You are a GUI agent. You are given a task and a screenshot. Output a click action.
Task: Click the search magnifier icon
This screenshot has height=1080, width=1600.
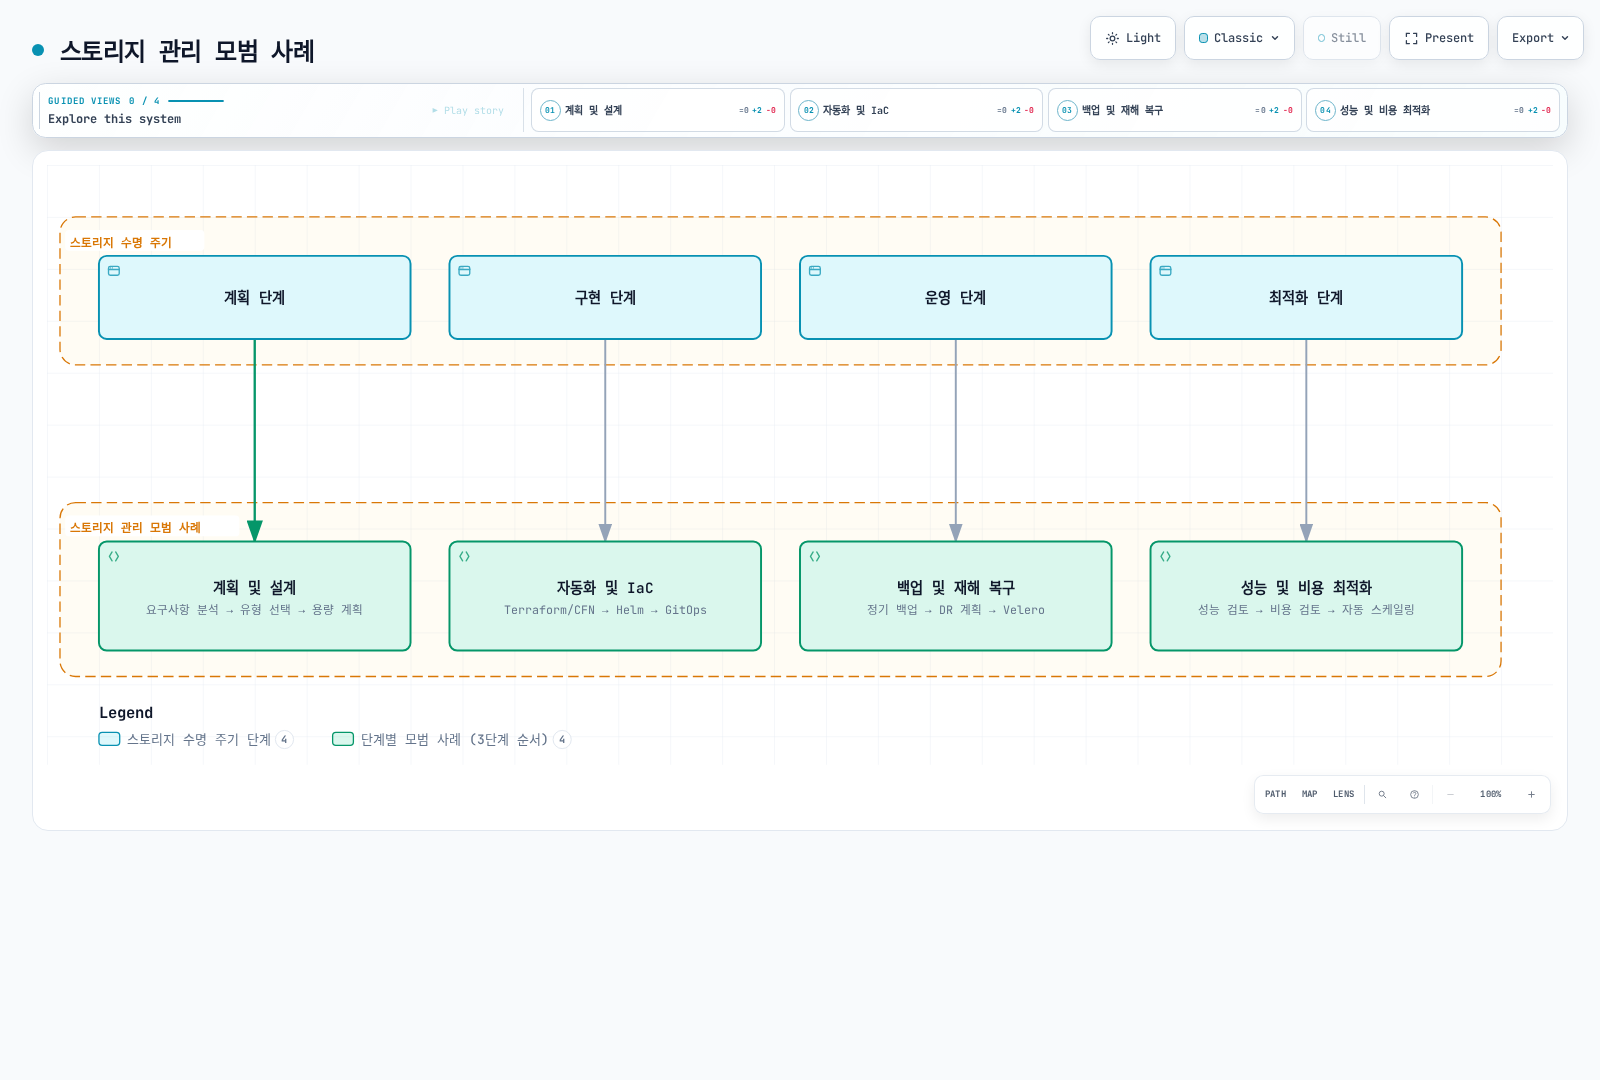point(1382,794)
